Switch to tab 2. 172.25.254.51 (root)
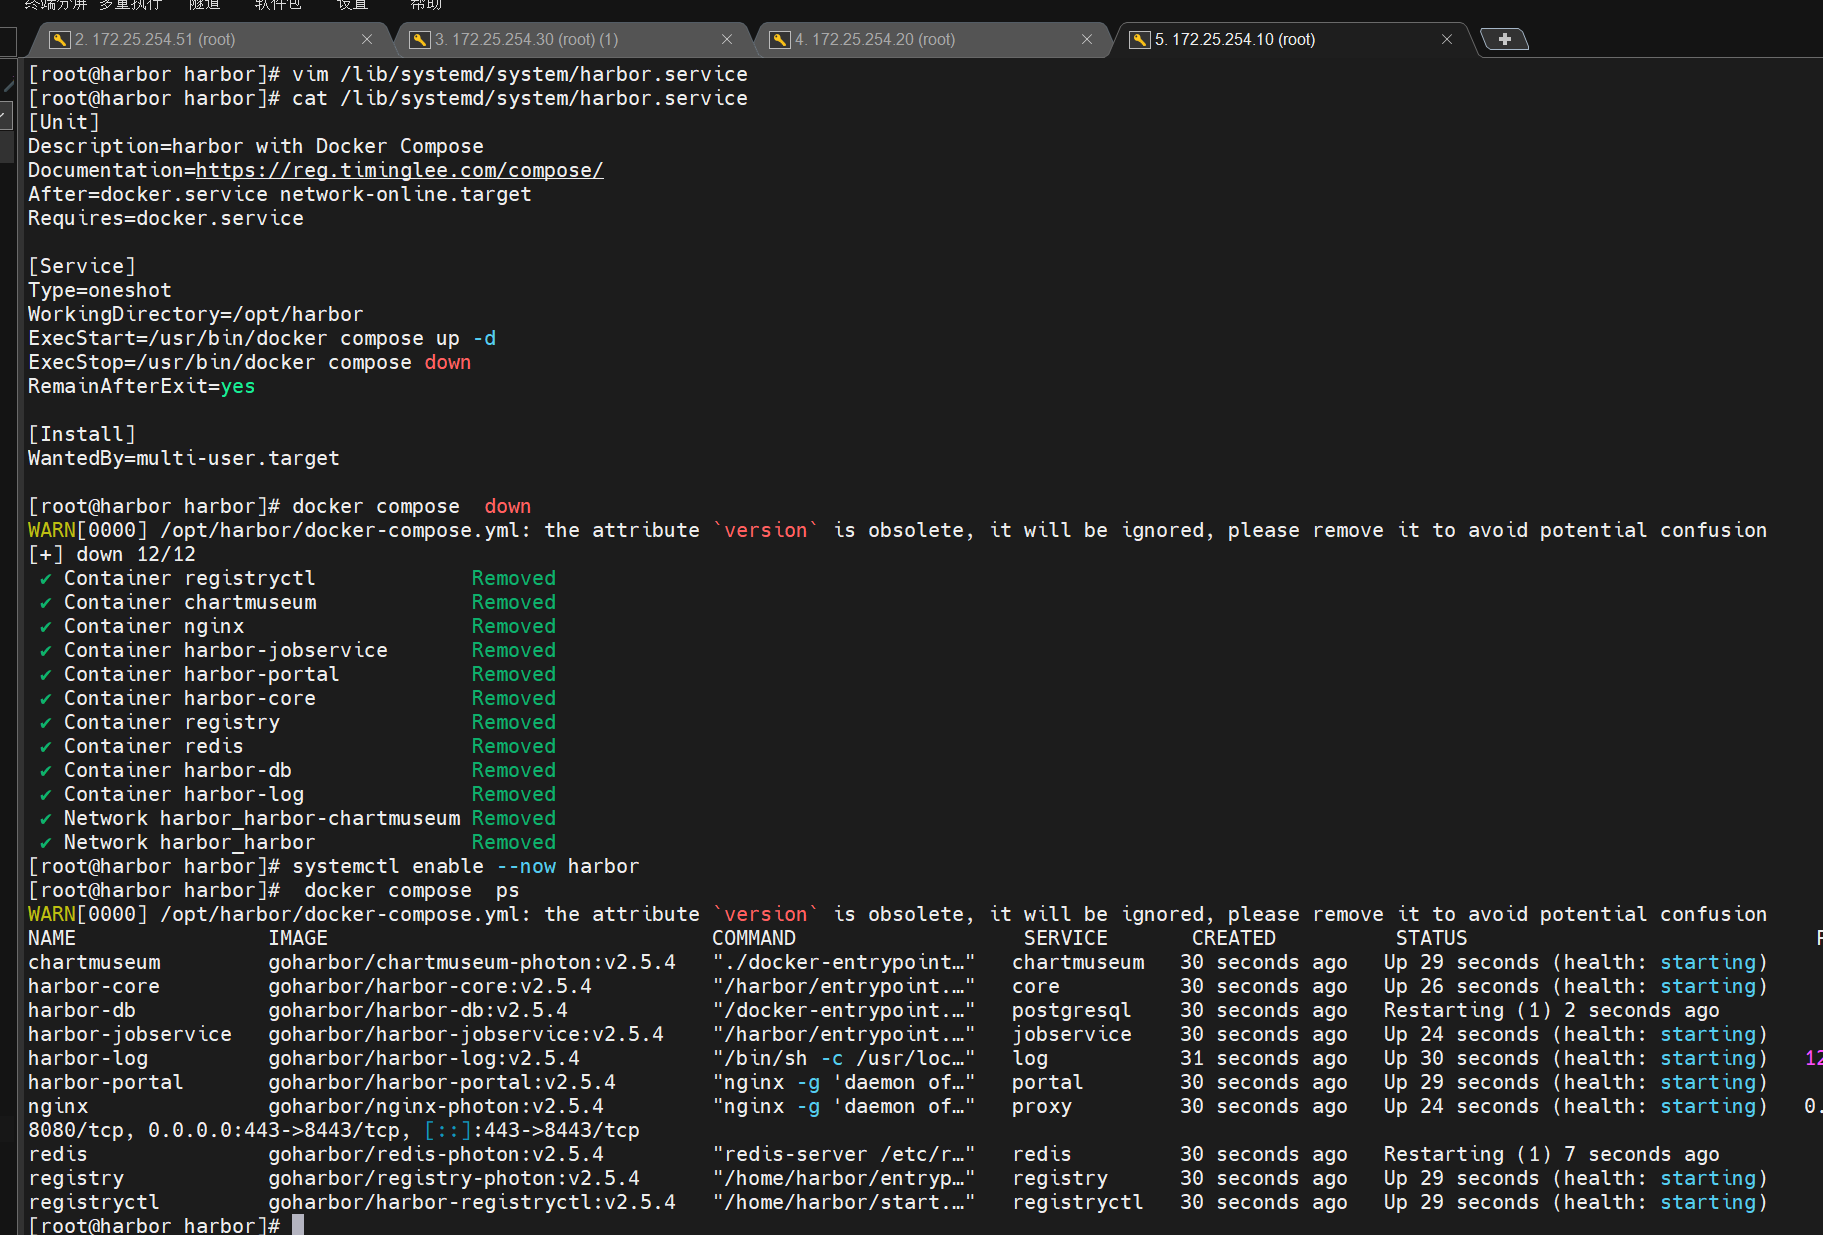Screen dimensions: 1823x1235 pos(210,39)
